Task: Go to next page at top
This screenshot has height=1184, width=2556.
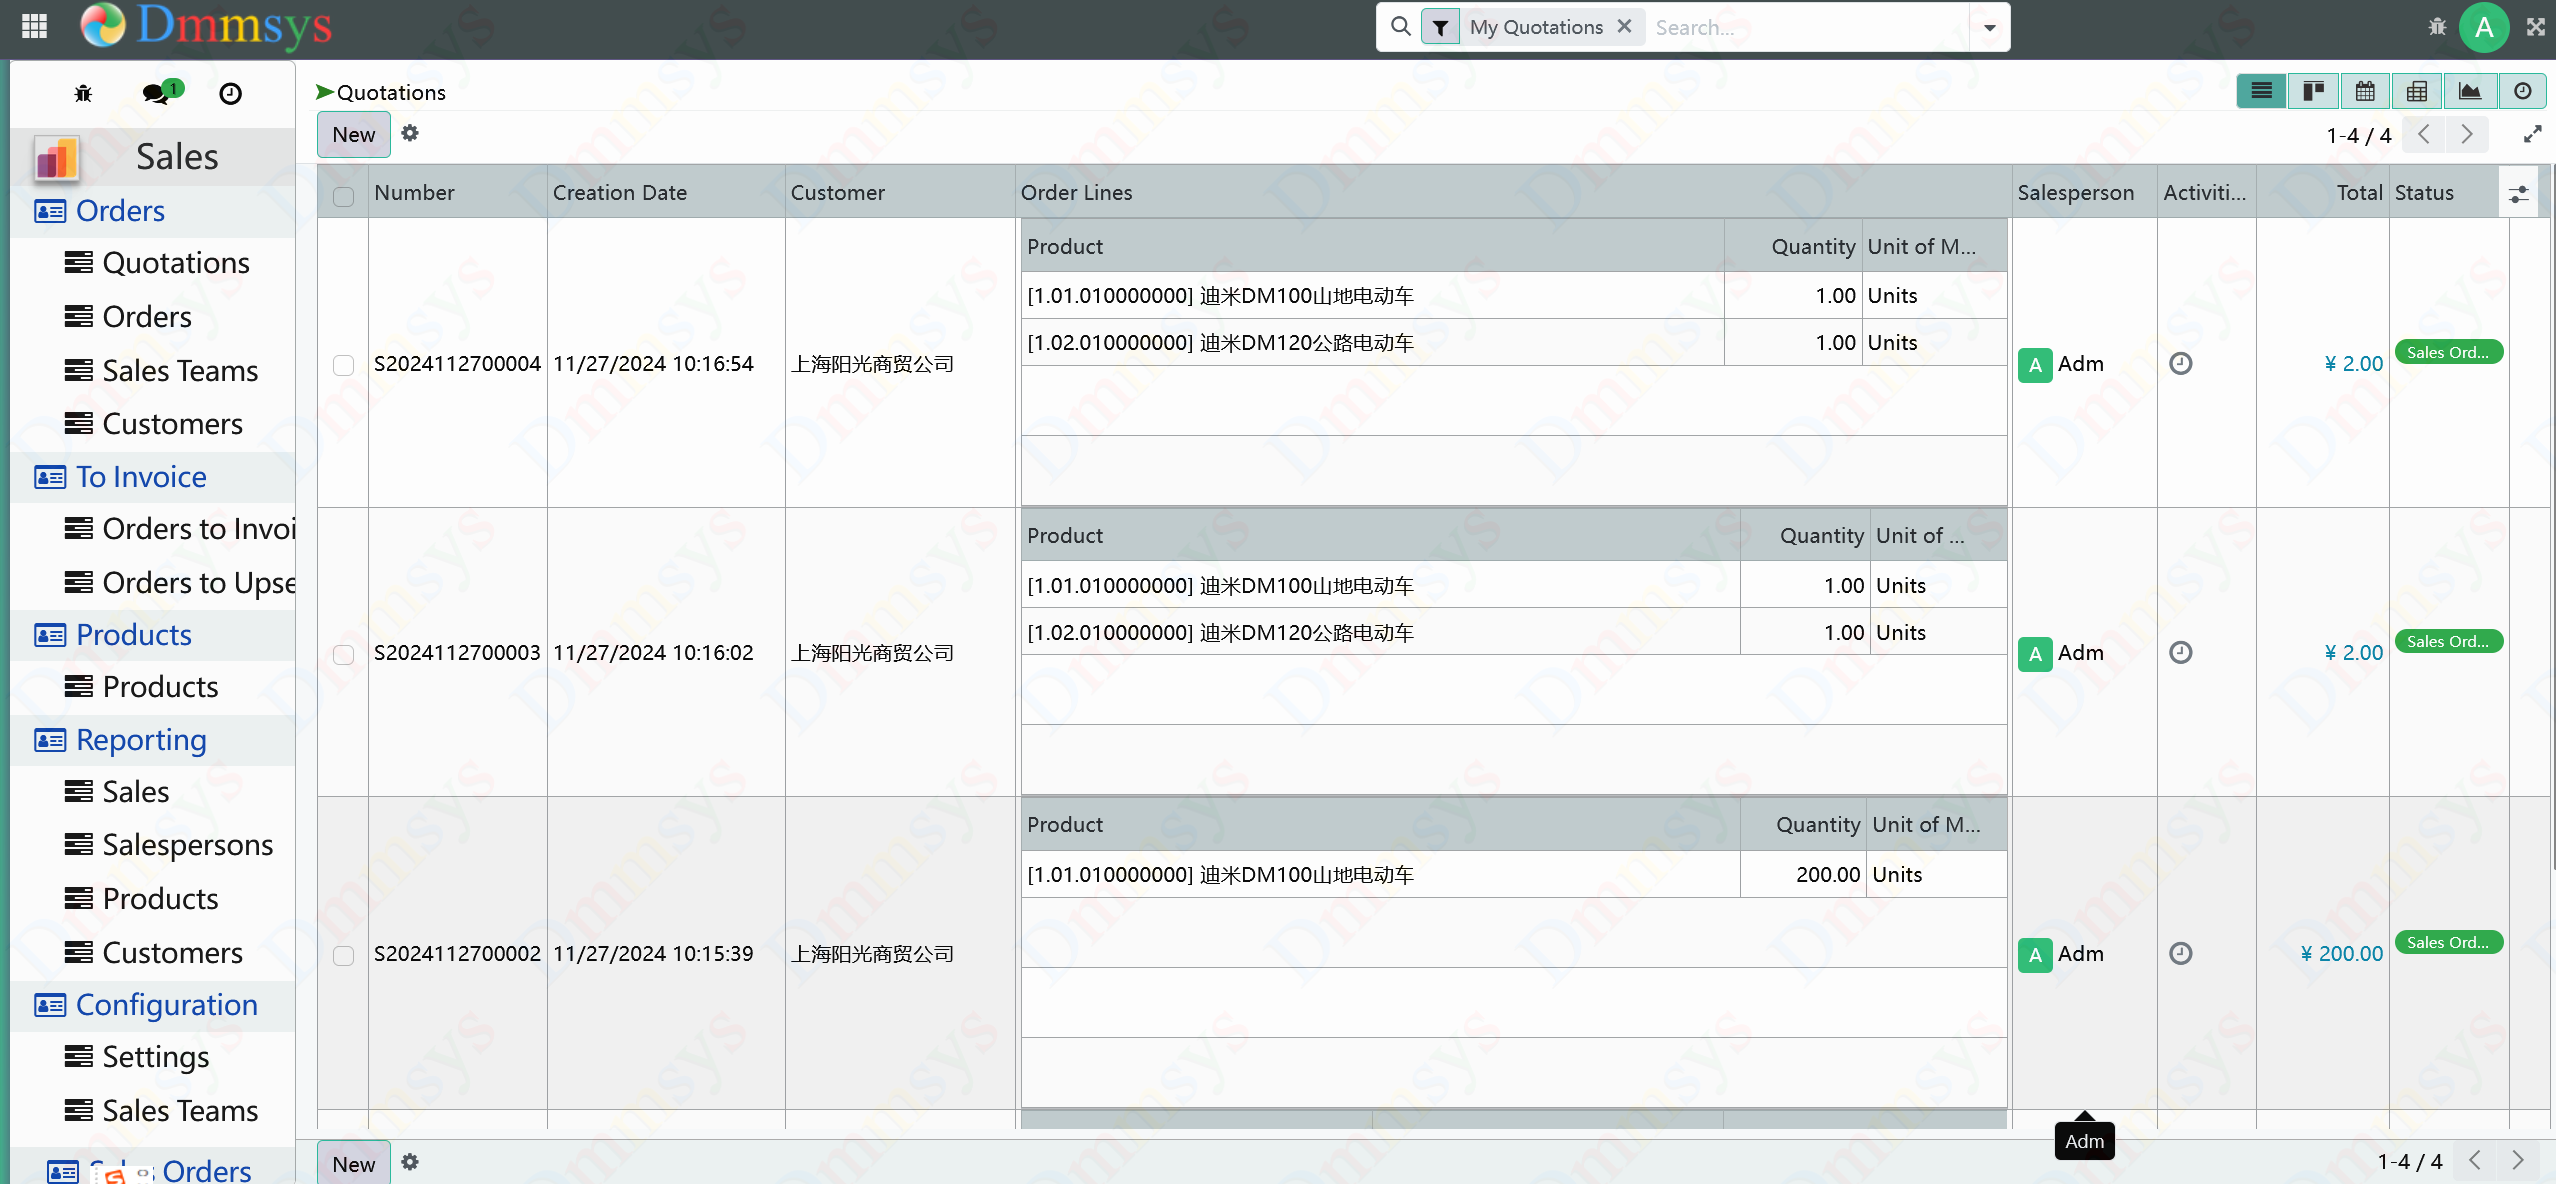Action: coord(2467,134)
